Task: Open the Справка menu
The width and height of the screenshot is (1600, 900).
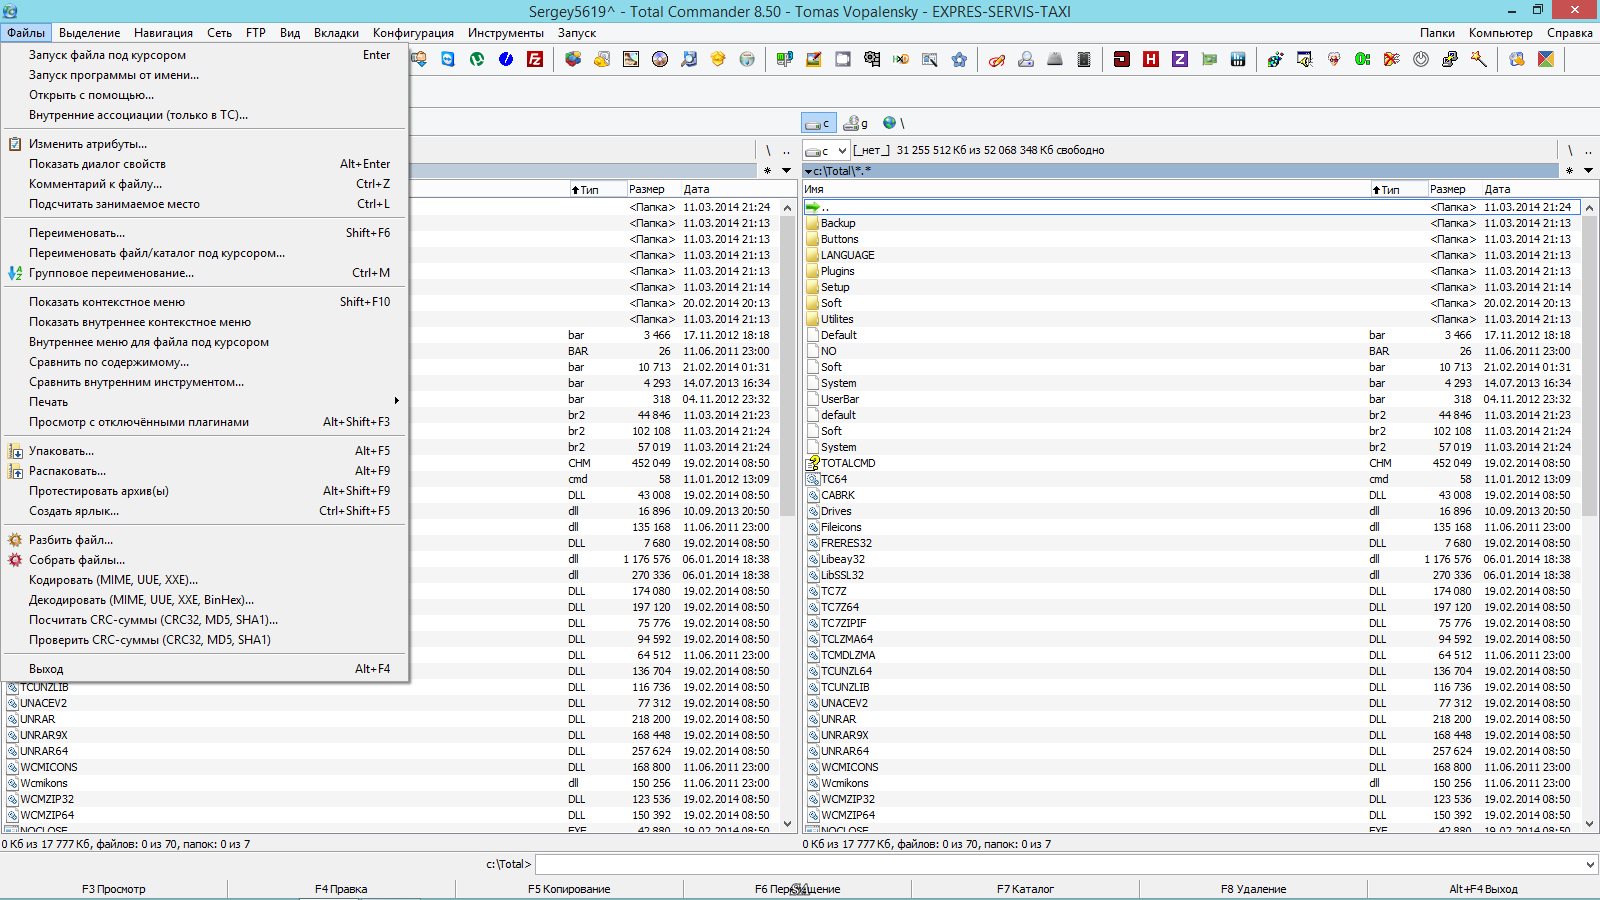Action: point(1569,33)
